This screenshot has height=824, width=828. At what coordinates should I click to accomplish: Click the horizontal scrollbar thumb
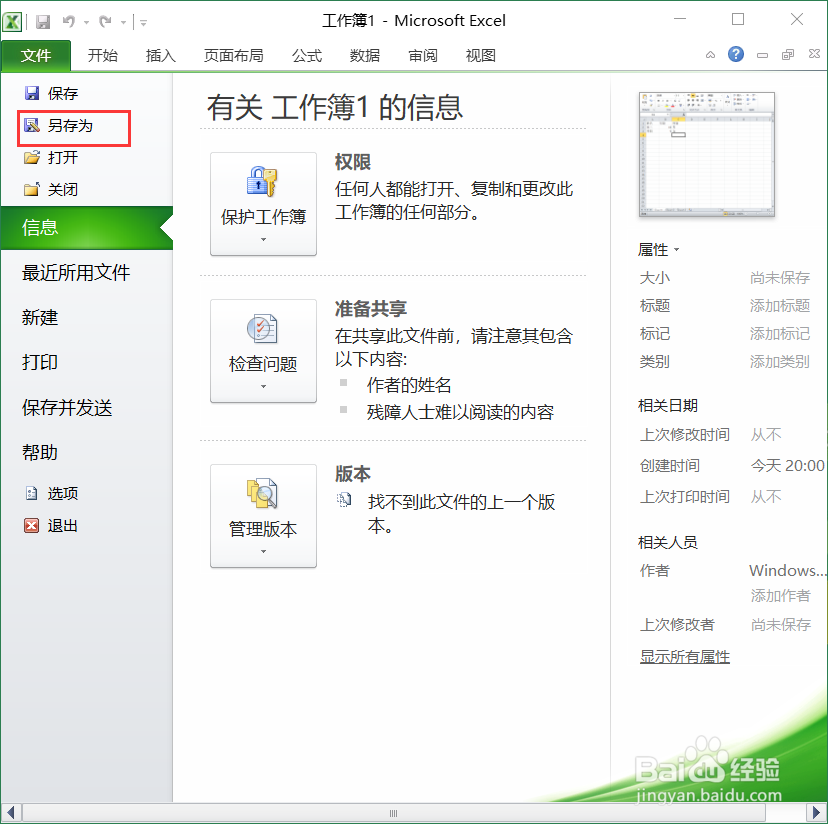(x=393, y=813)
